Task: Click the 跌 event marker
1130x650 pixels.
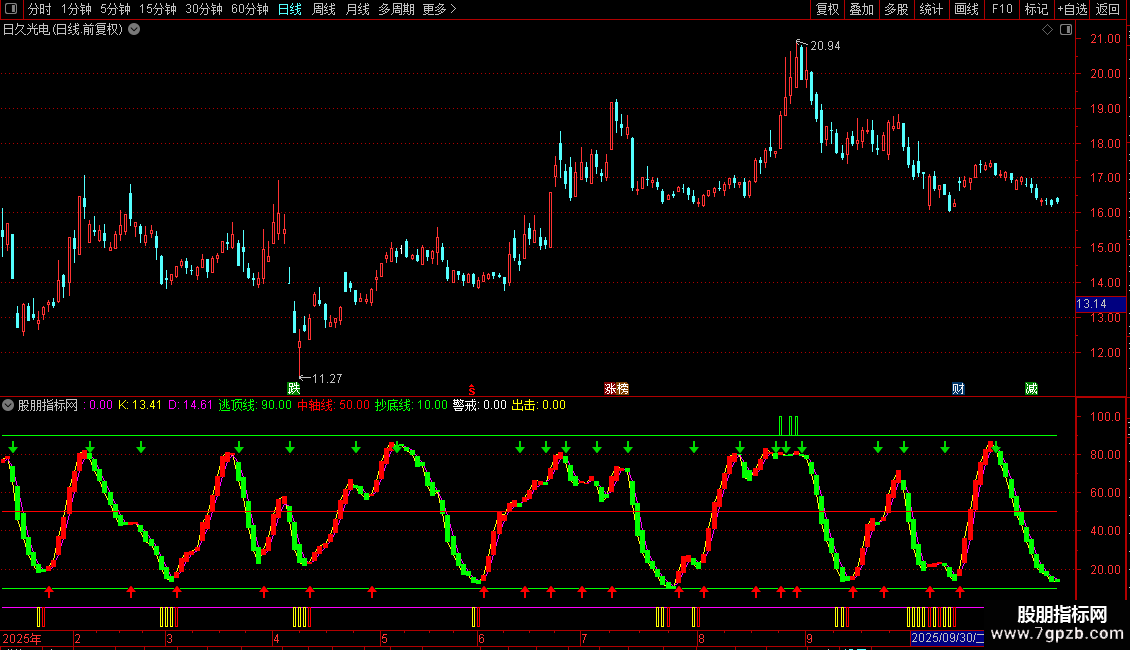Action: (x=294, y=388)
